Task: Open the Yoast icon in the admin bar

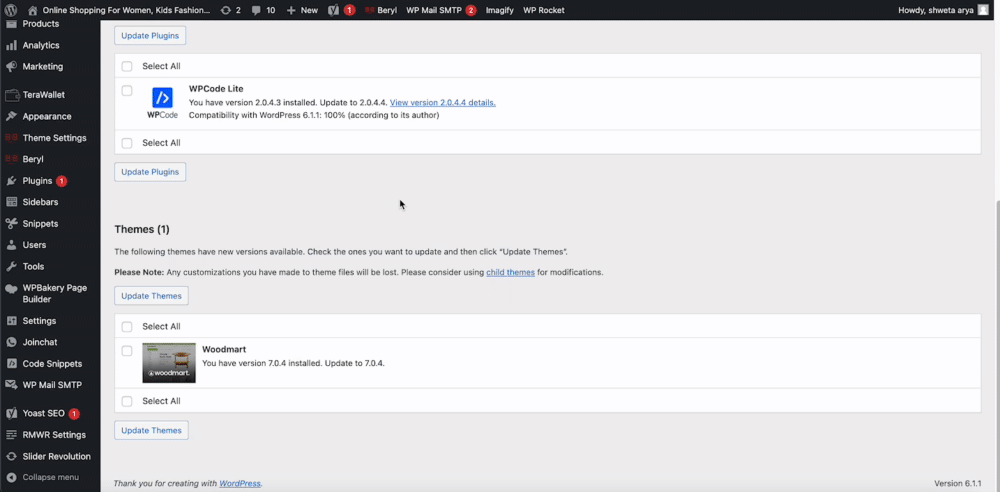Action: (x=333, y=10)
